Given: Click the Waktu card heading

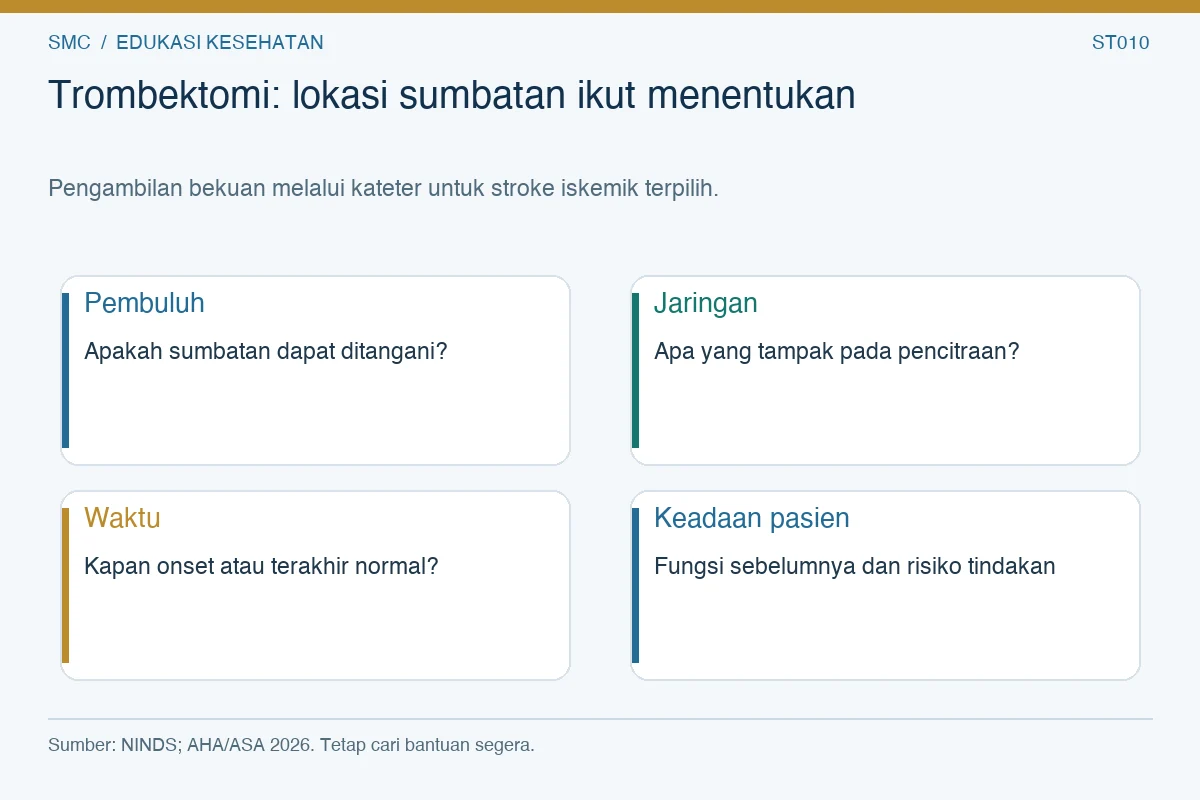Looking at the screenshot, I should point(122,518).
